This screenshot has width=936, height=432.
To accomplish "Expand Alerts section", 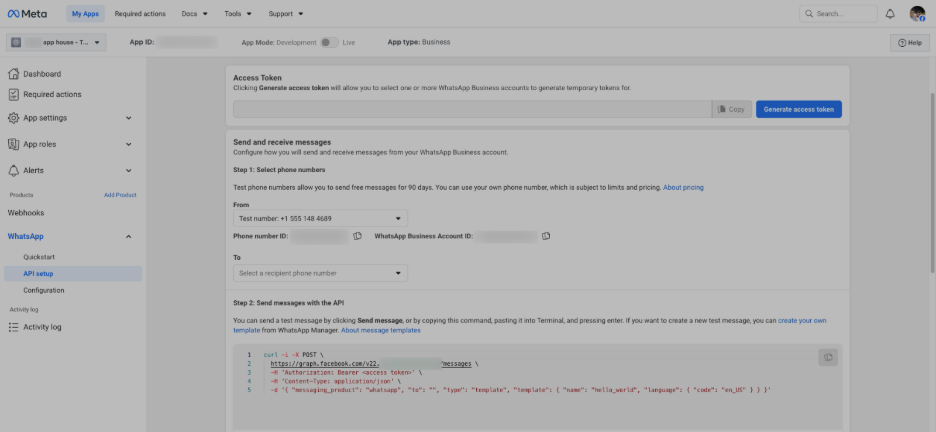I will pos(128,171).
